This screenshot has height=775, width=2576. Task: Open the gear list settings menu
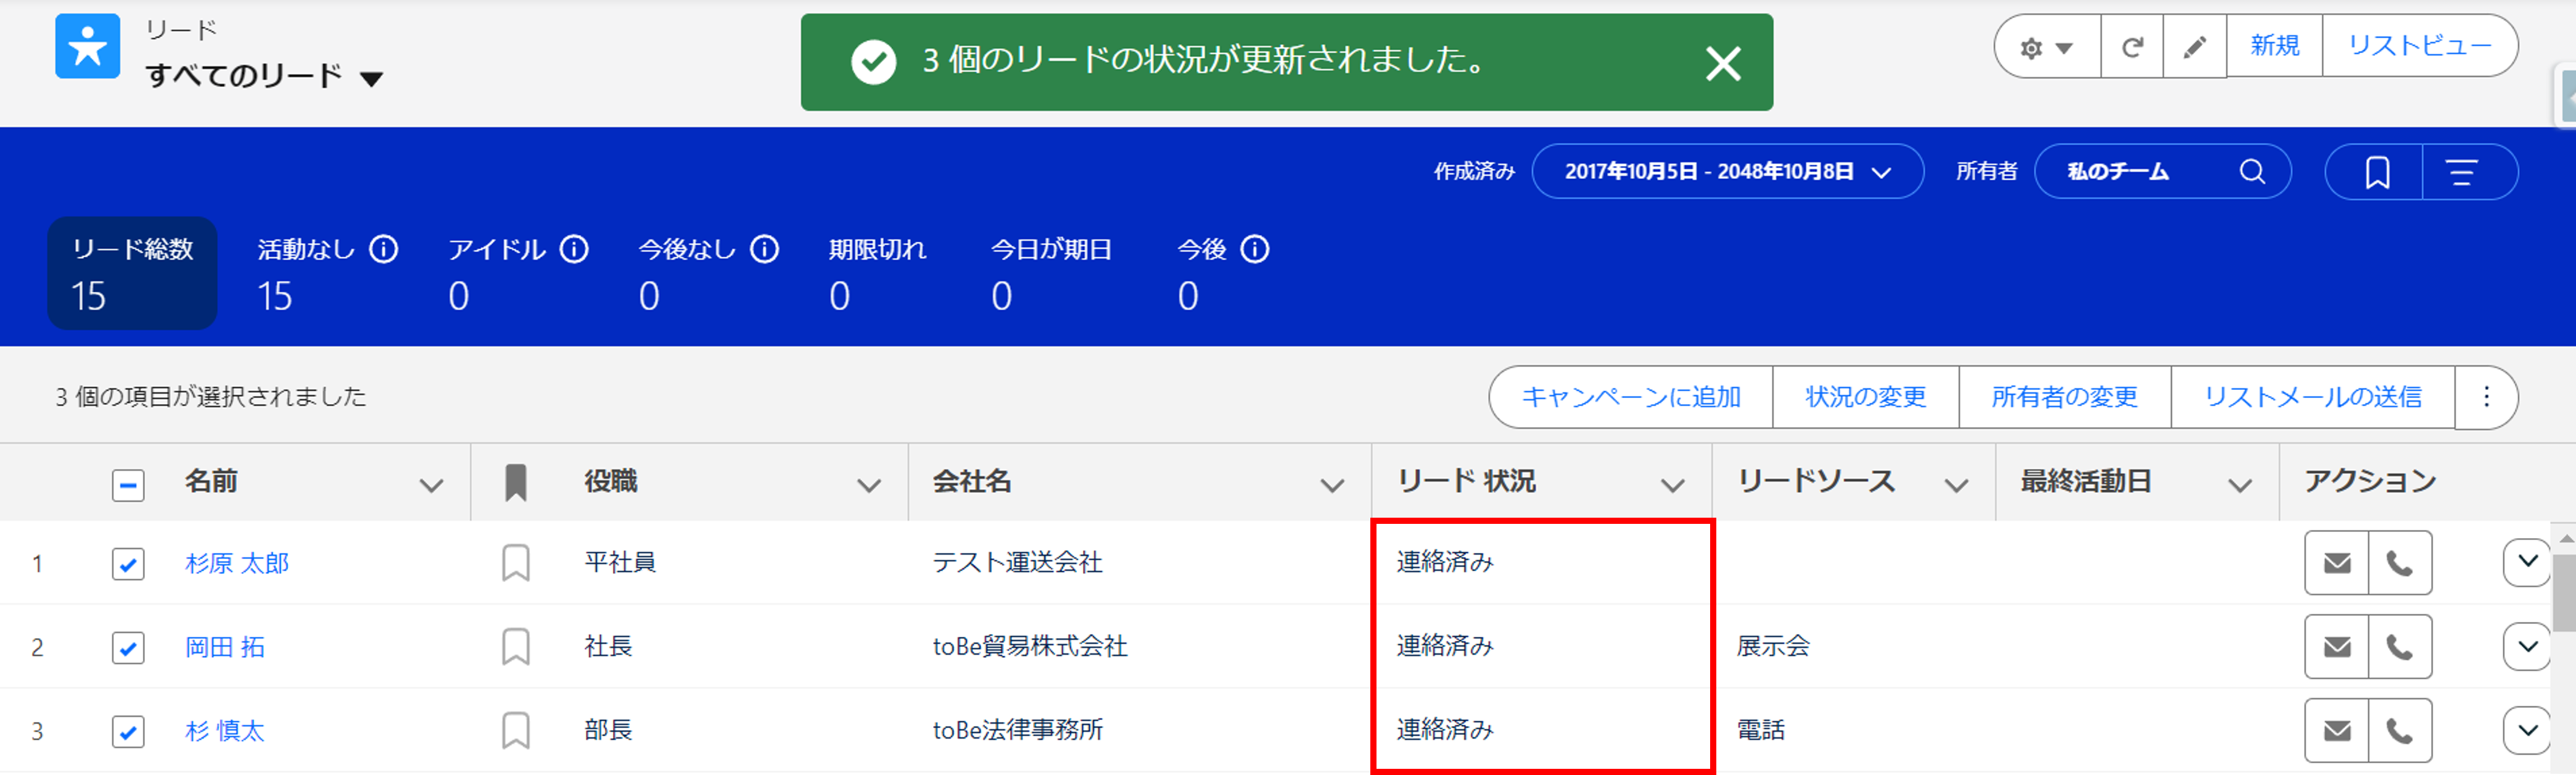coord(2045,47)
